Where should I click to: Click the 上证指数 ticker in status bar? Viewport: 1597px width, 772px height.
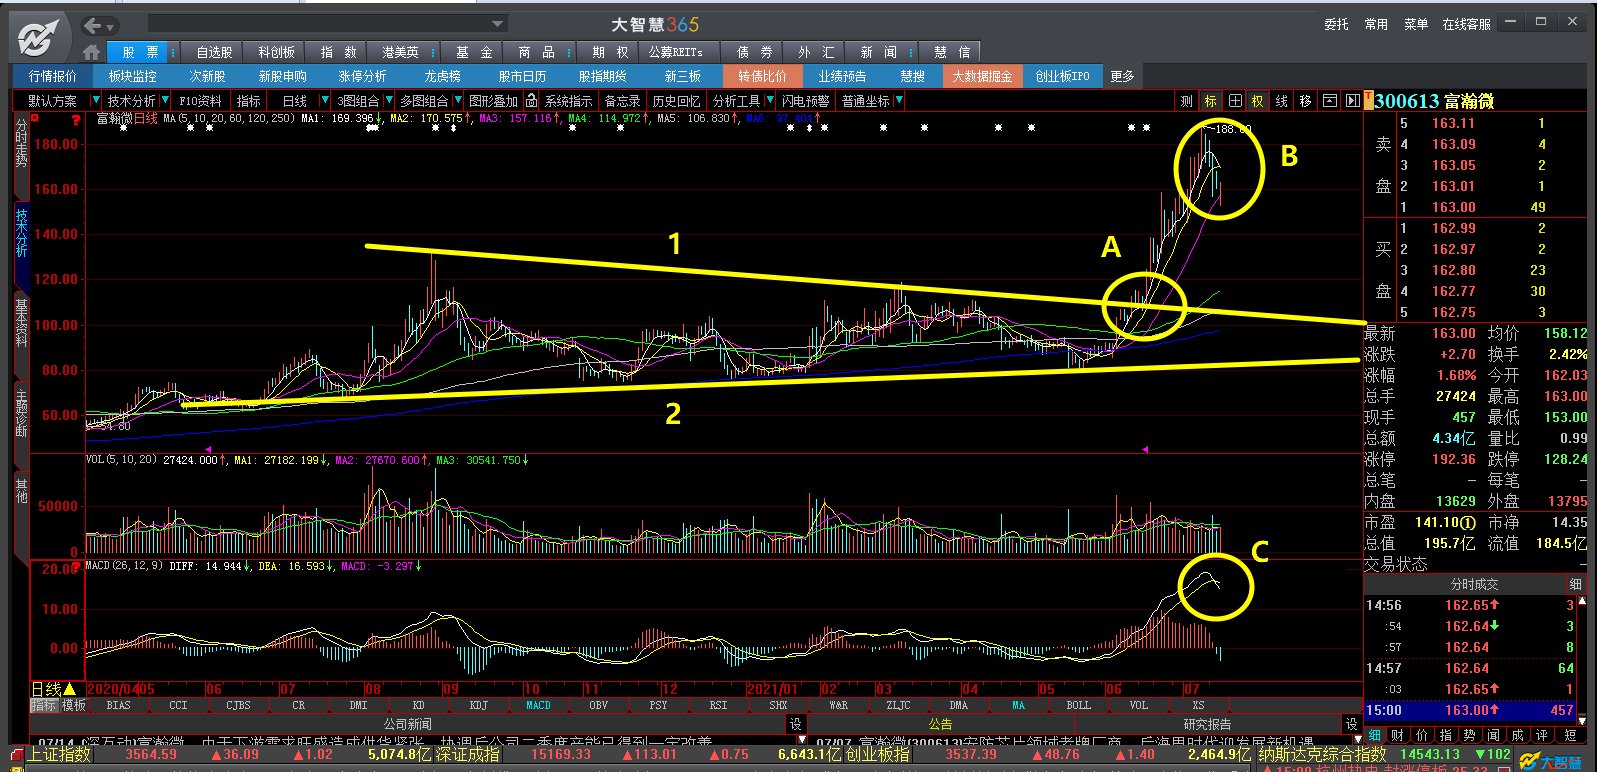pyautogui.click(x=60, y=754)
